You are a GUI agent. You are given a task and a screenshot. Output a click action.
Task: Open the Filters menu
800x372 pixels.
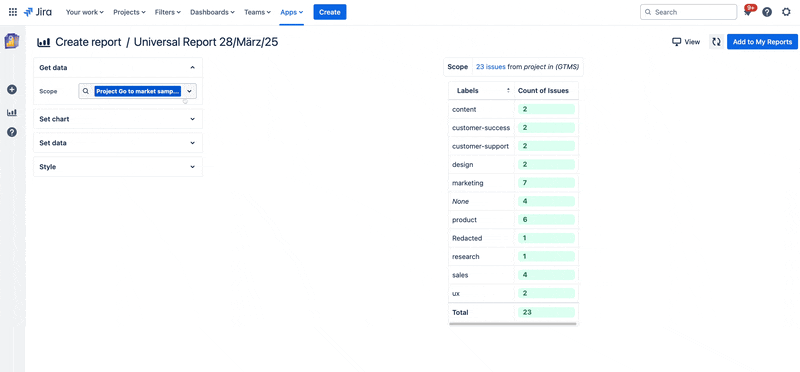pyautogui.click(x=168, y=12)
